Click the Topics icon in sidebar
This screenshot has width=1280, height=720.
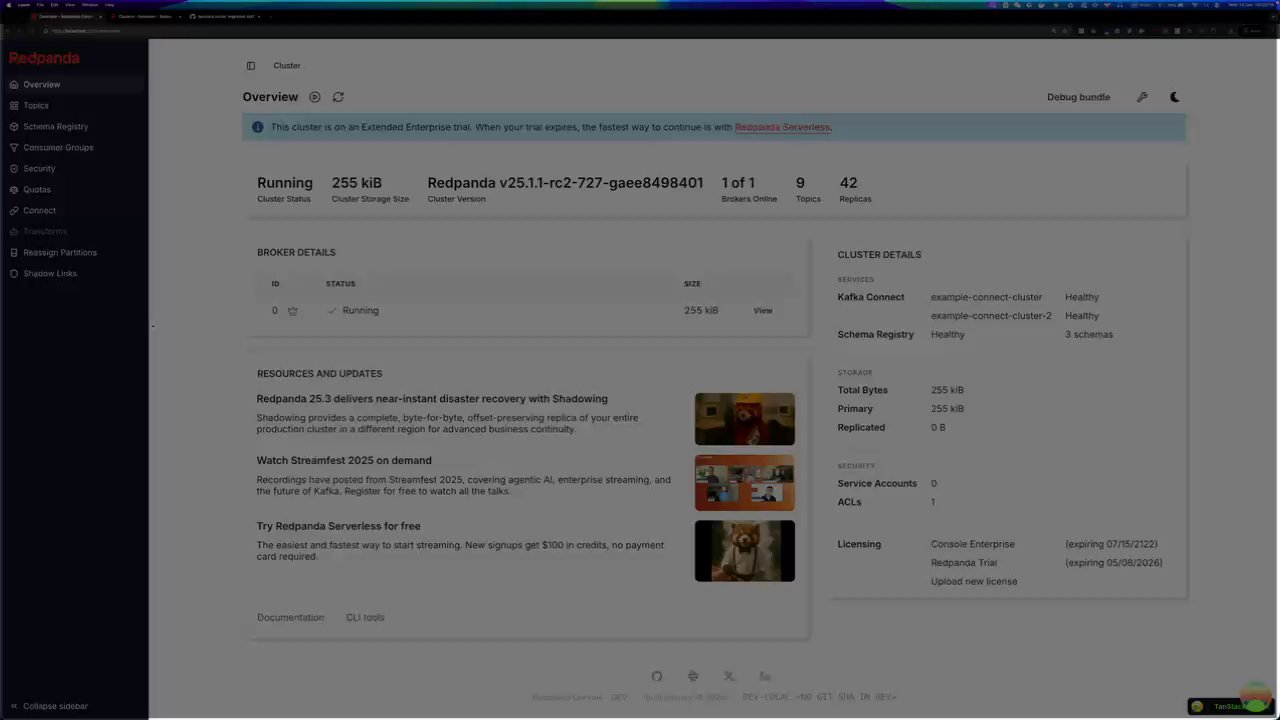click(x=14, y=106)
